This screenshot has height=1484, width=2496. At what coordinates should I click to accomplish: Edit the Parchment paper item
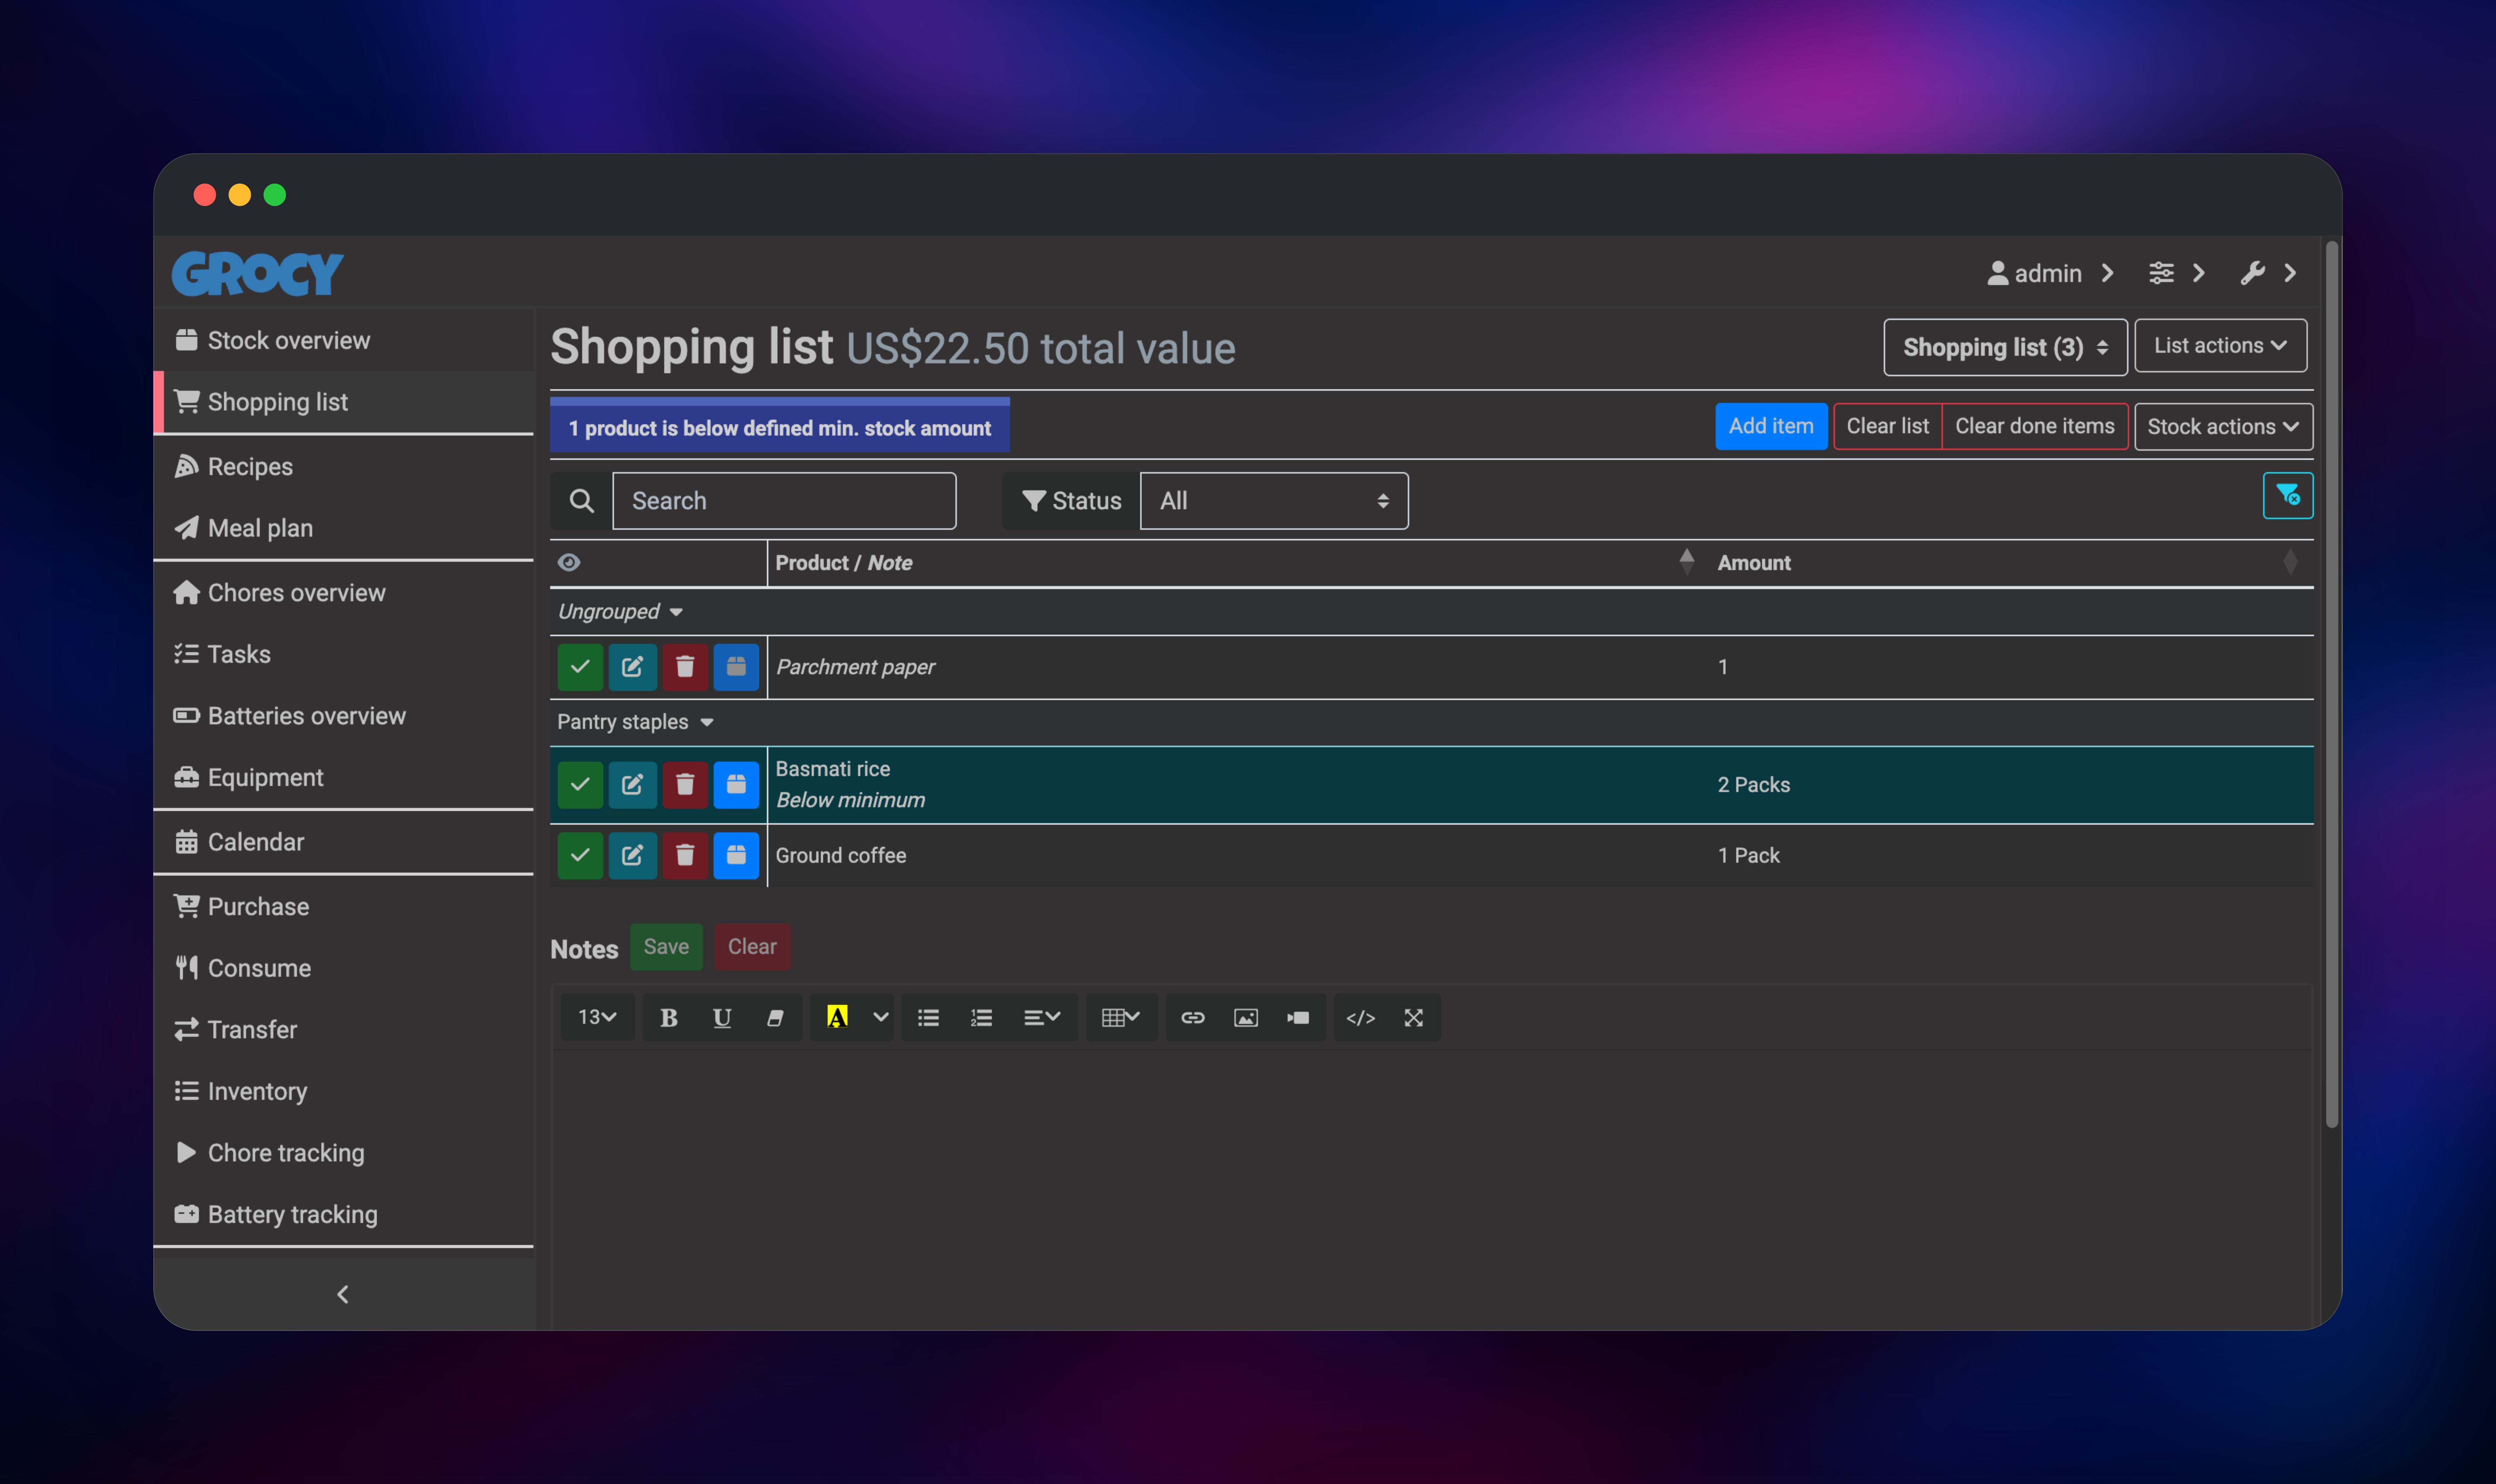[x=632, y=667]
